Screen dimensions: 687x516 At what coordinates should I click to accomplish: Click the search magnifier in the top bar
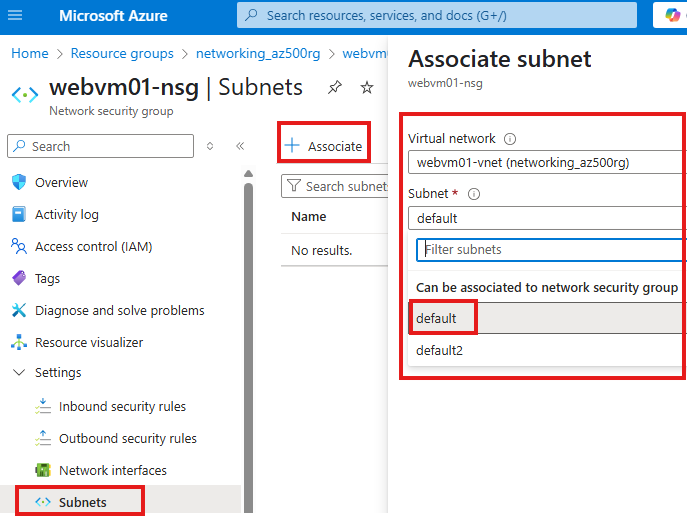pyautogui.click(x=251, y=15)
